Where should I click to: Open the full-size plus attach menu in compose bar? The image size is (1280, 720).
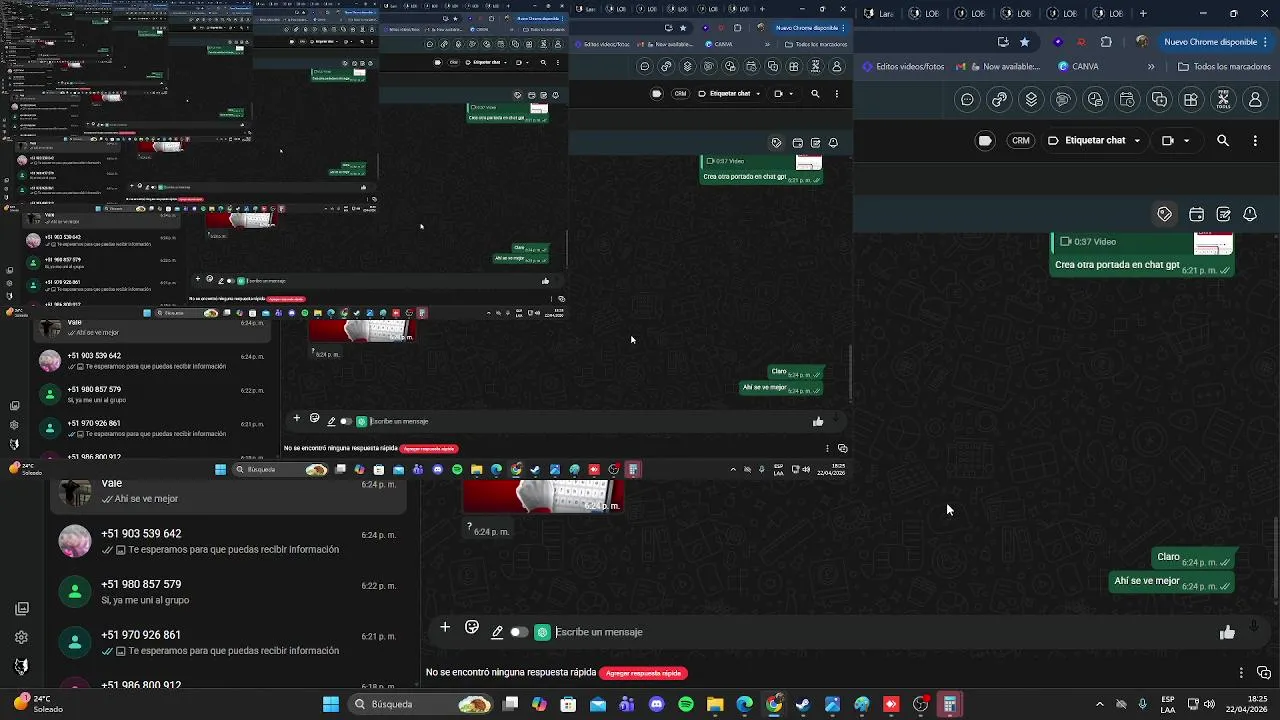[x=445, y=628]
